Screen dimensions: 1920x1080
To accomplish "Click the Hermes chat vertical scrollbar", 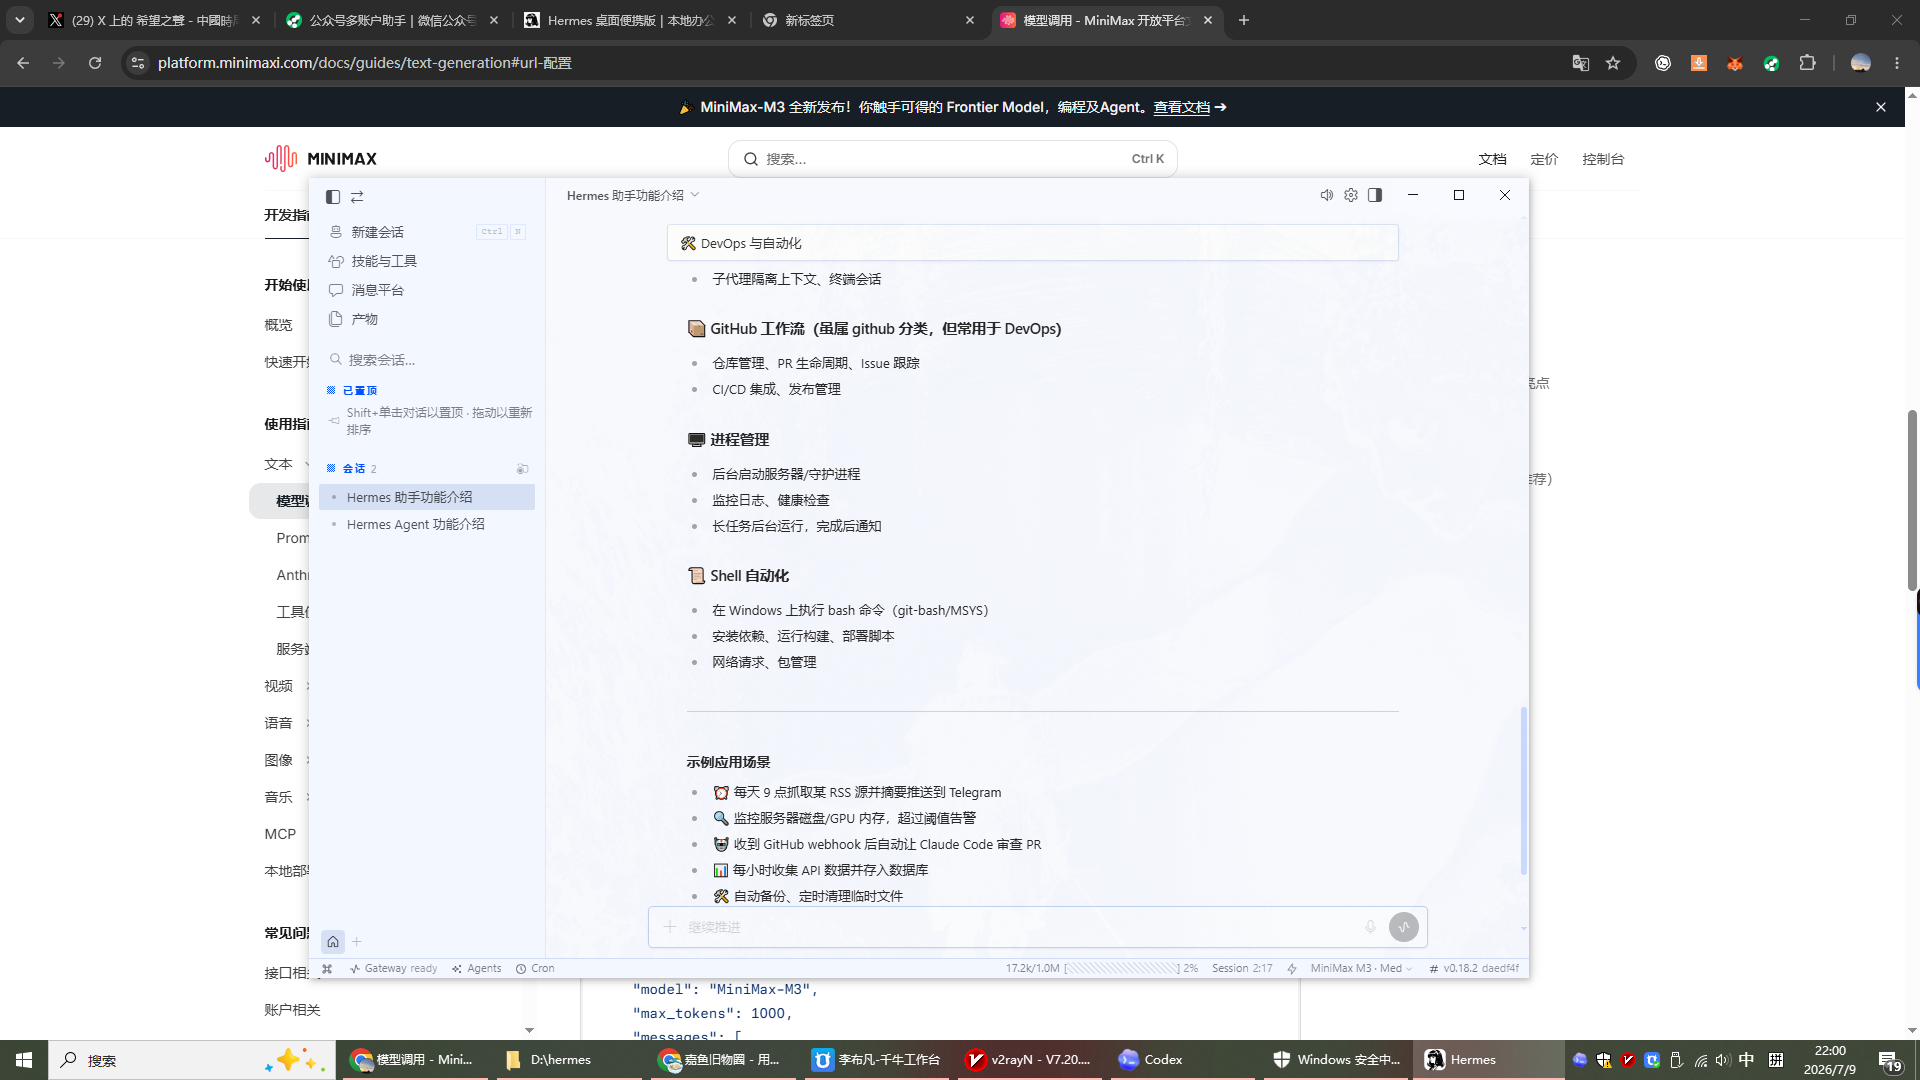I will [1524, 790].
